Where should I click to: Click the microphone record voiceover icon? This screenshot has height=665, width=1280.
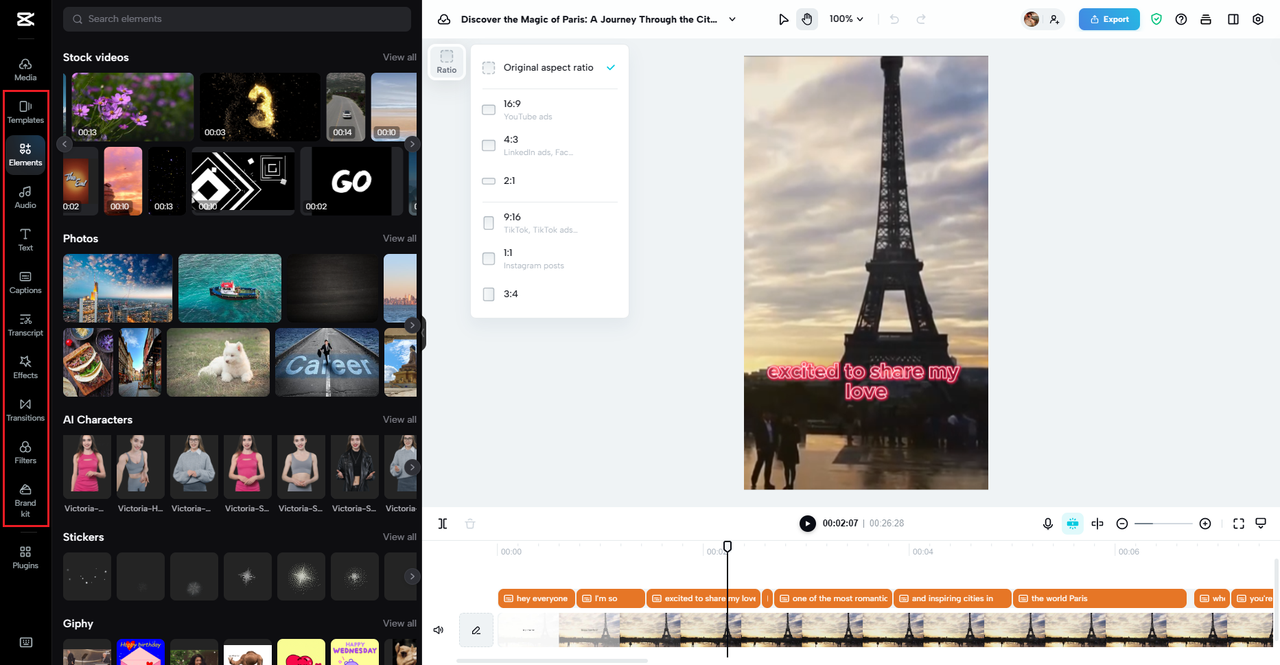pos(1048,523)
